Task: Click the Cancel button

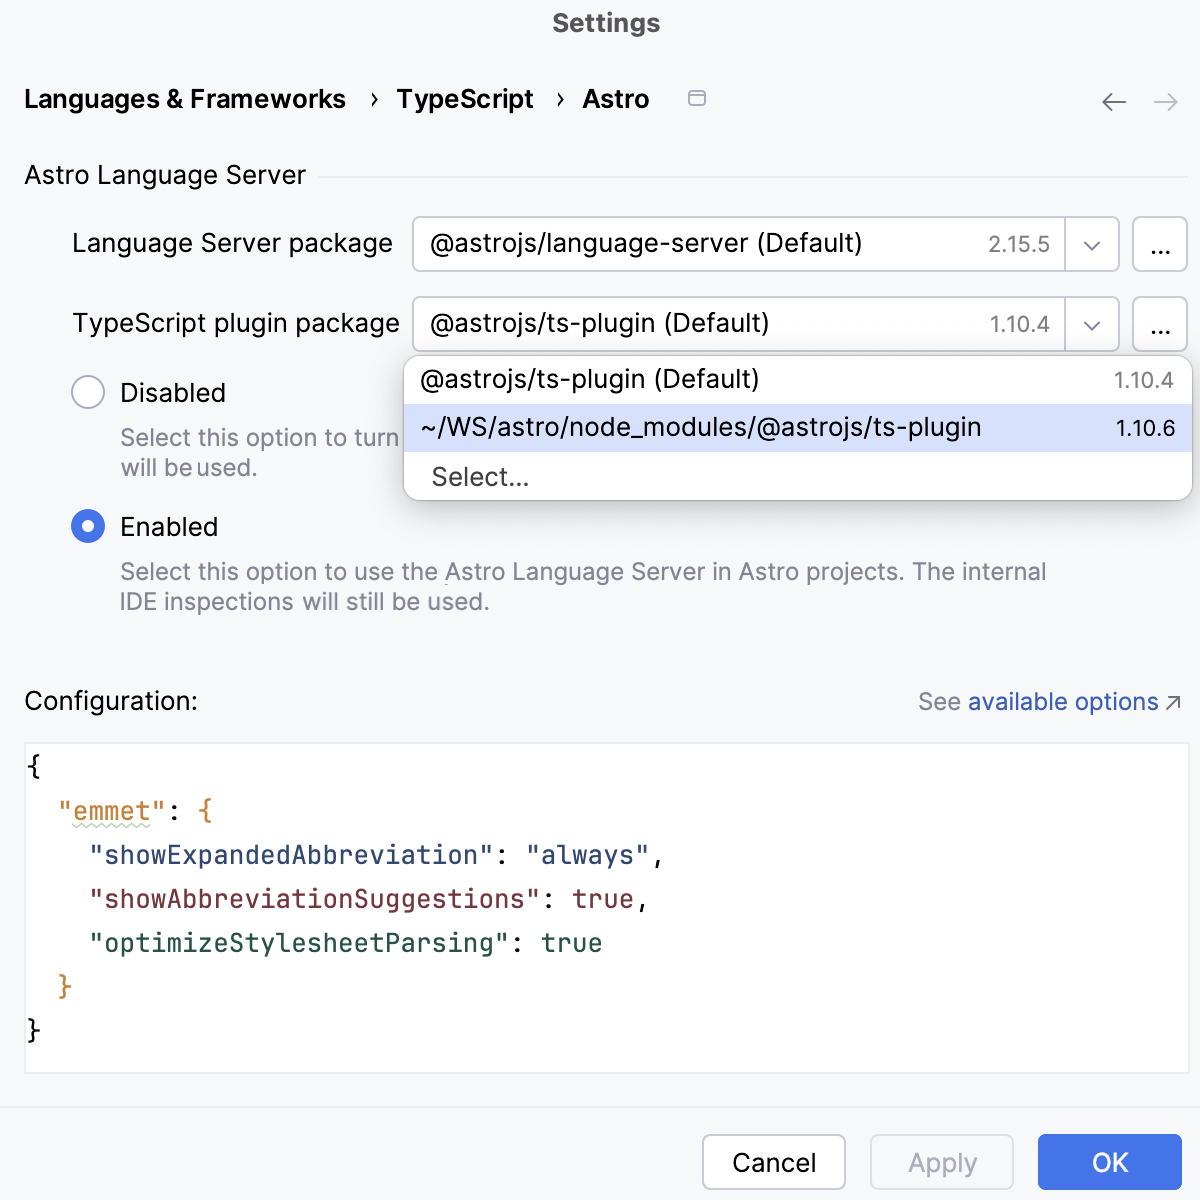Action: [773, 1162]
